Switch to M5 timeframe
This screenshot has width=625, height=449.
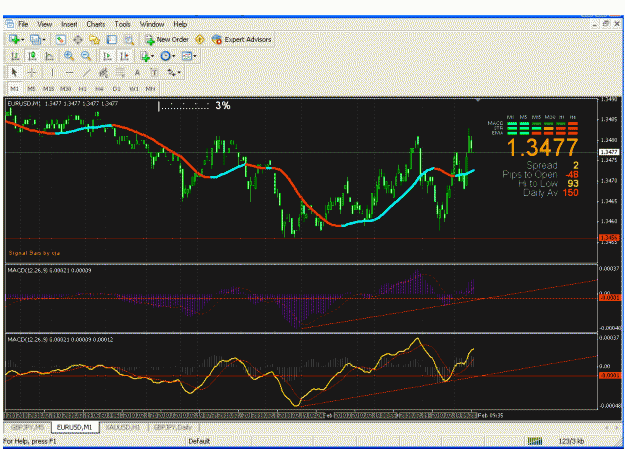tap(31, 89)
